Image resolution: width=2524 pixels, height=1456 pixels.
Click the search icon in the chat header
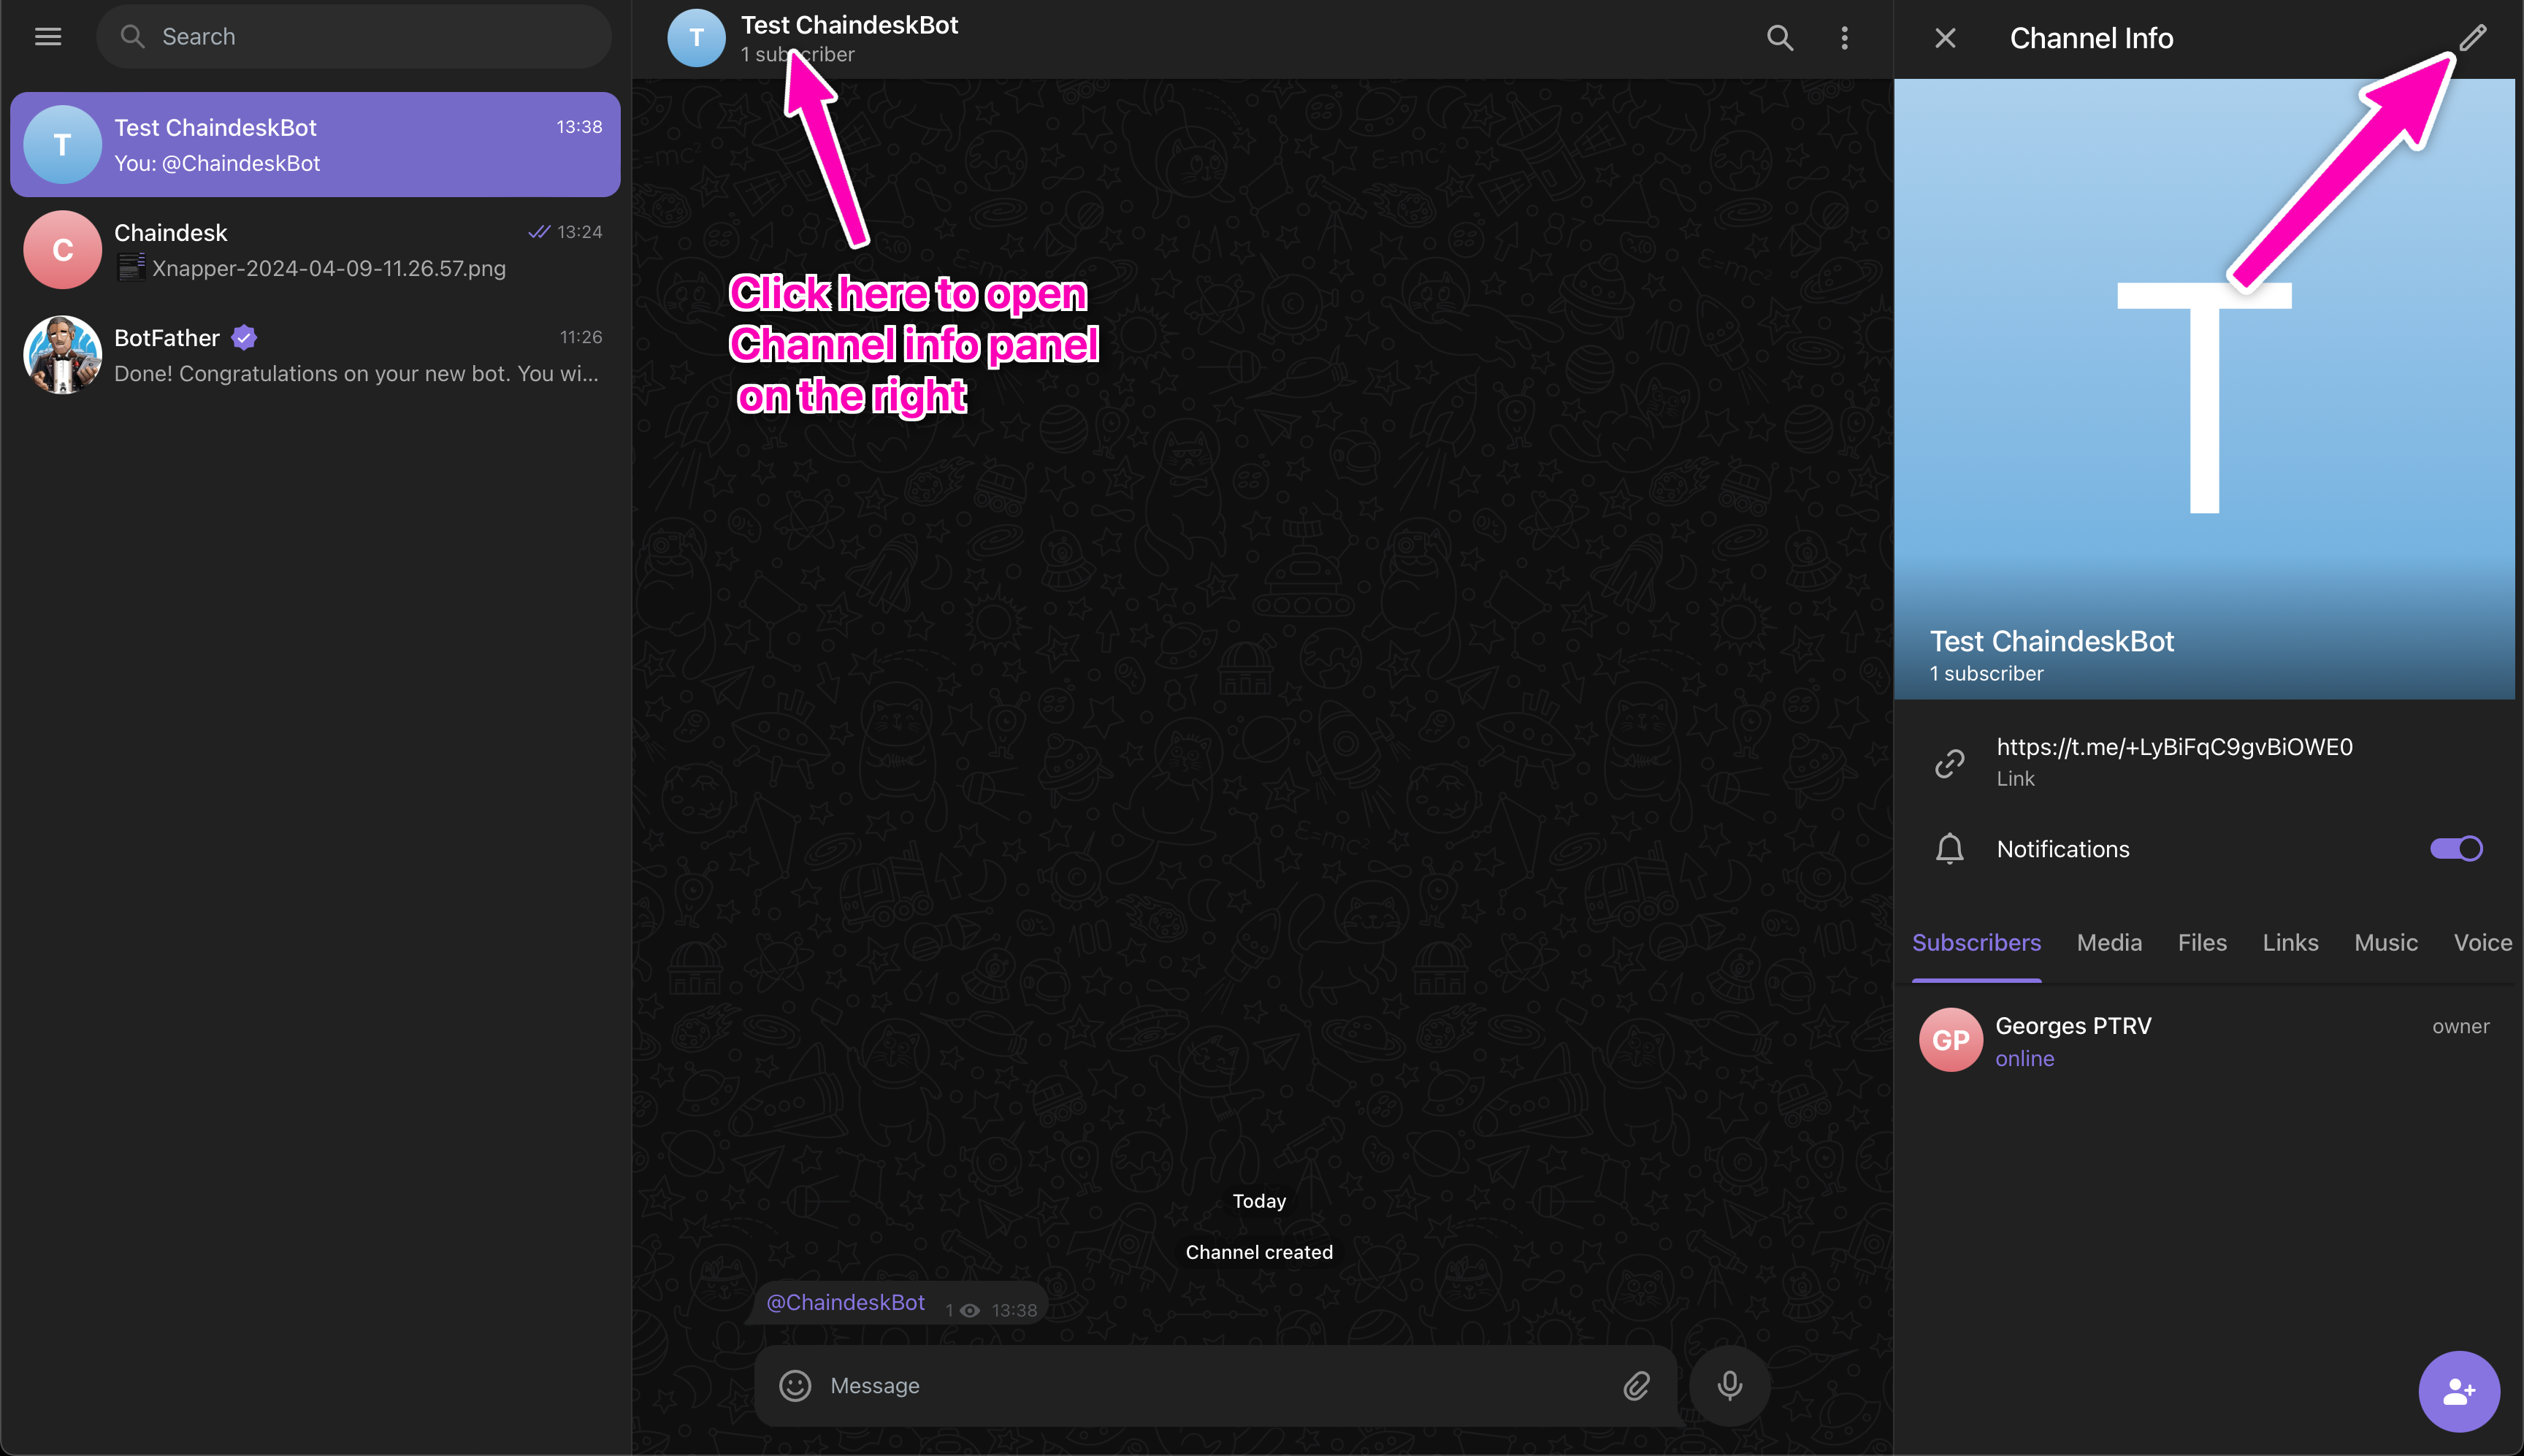click(x=1779, y=37)
